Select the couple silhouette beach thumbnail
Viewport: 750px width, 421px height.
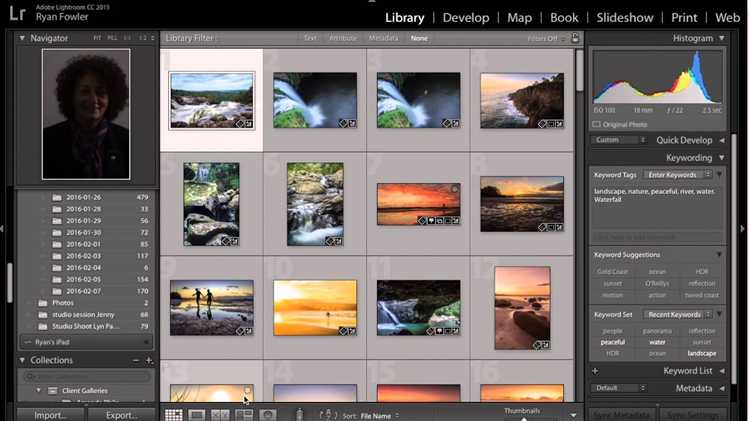point(211,308)
